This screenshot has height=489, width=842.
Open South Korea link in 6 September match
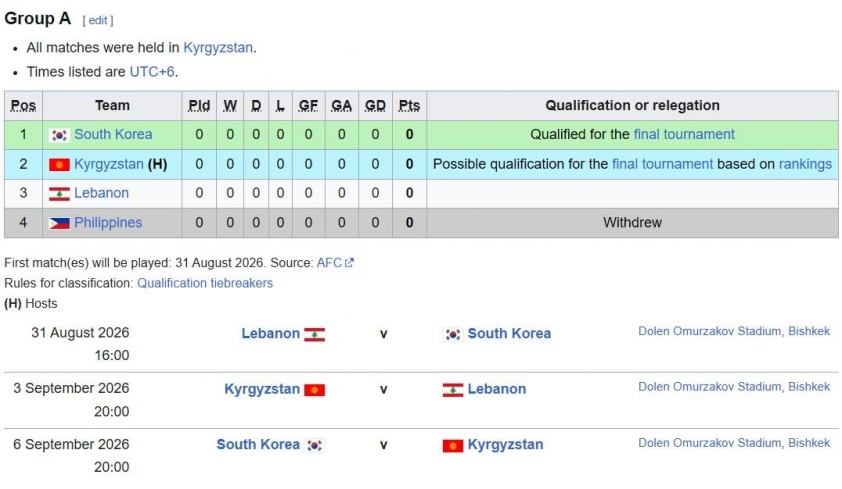258,444
